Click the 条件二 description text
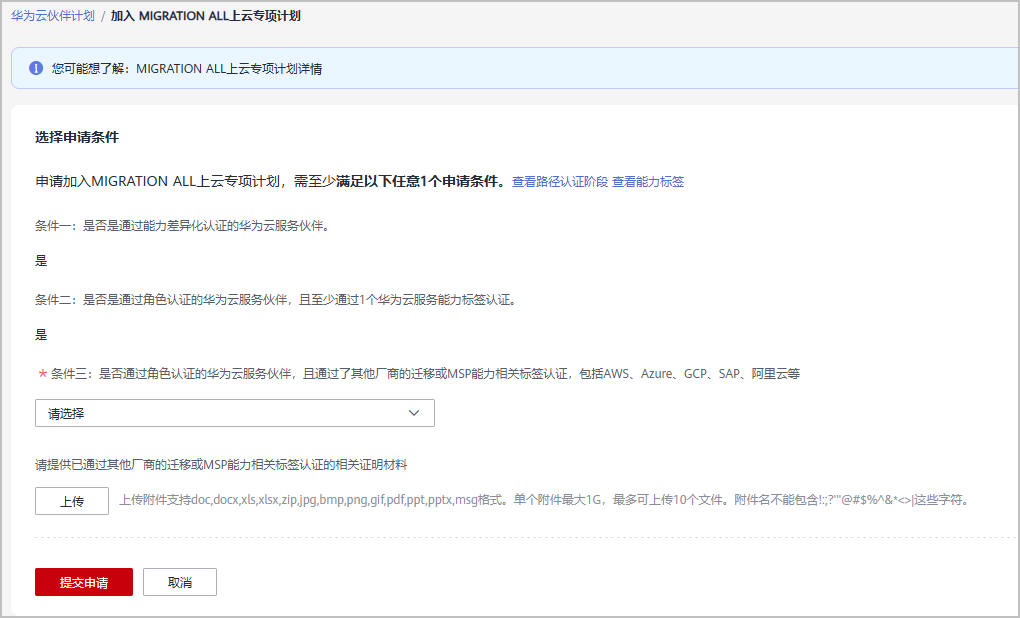Screen dimensions: 1020x618 [275, 299]
